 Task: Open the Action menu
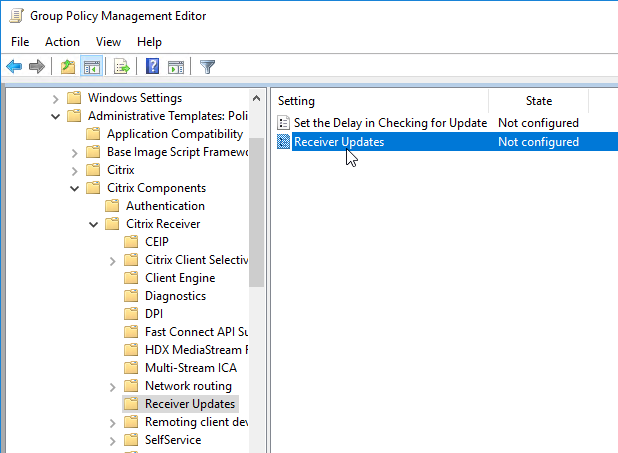[x=62, y=42]
